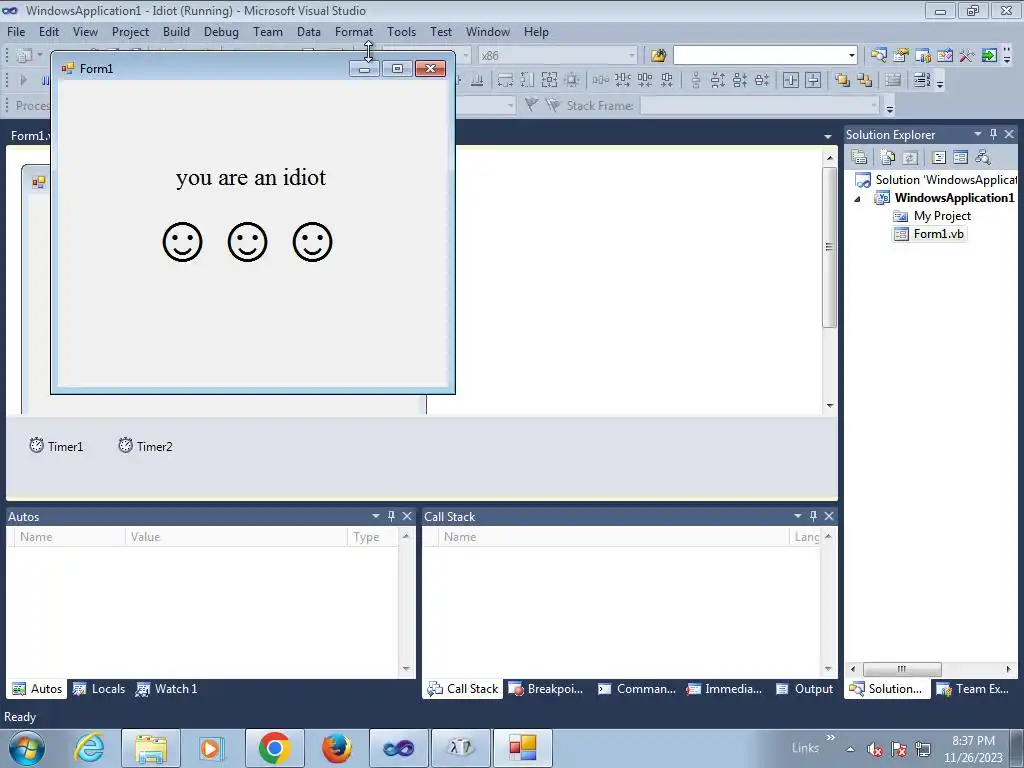Image resolution: width=1024 pixels, height=768 pixels.
Task: Click View Designer icon in Solution Explorer
Action: point(960,157)
